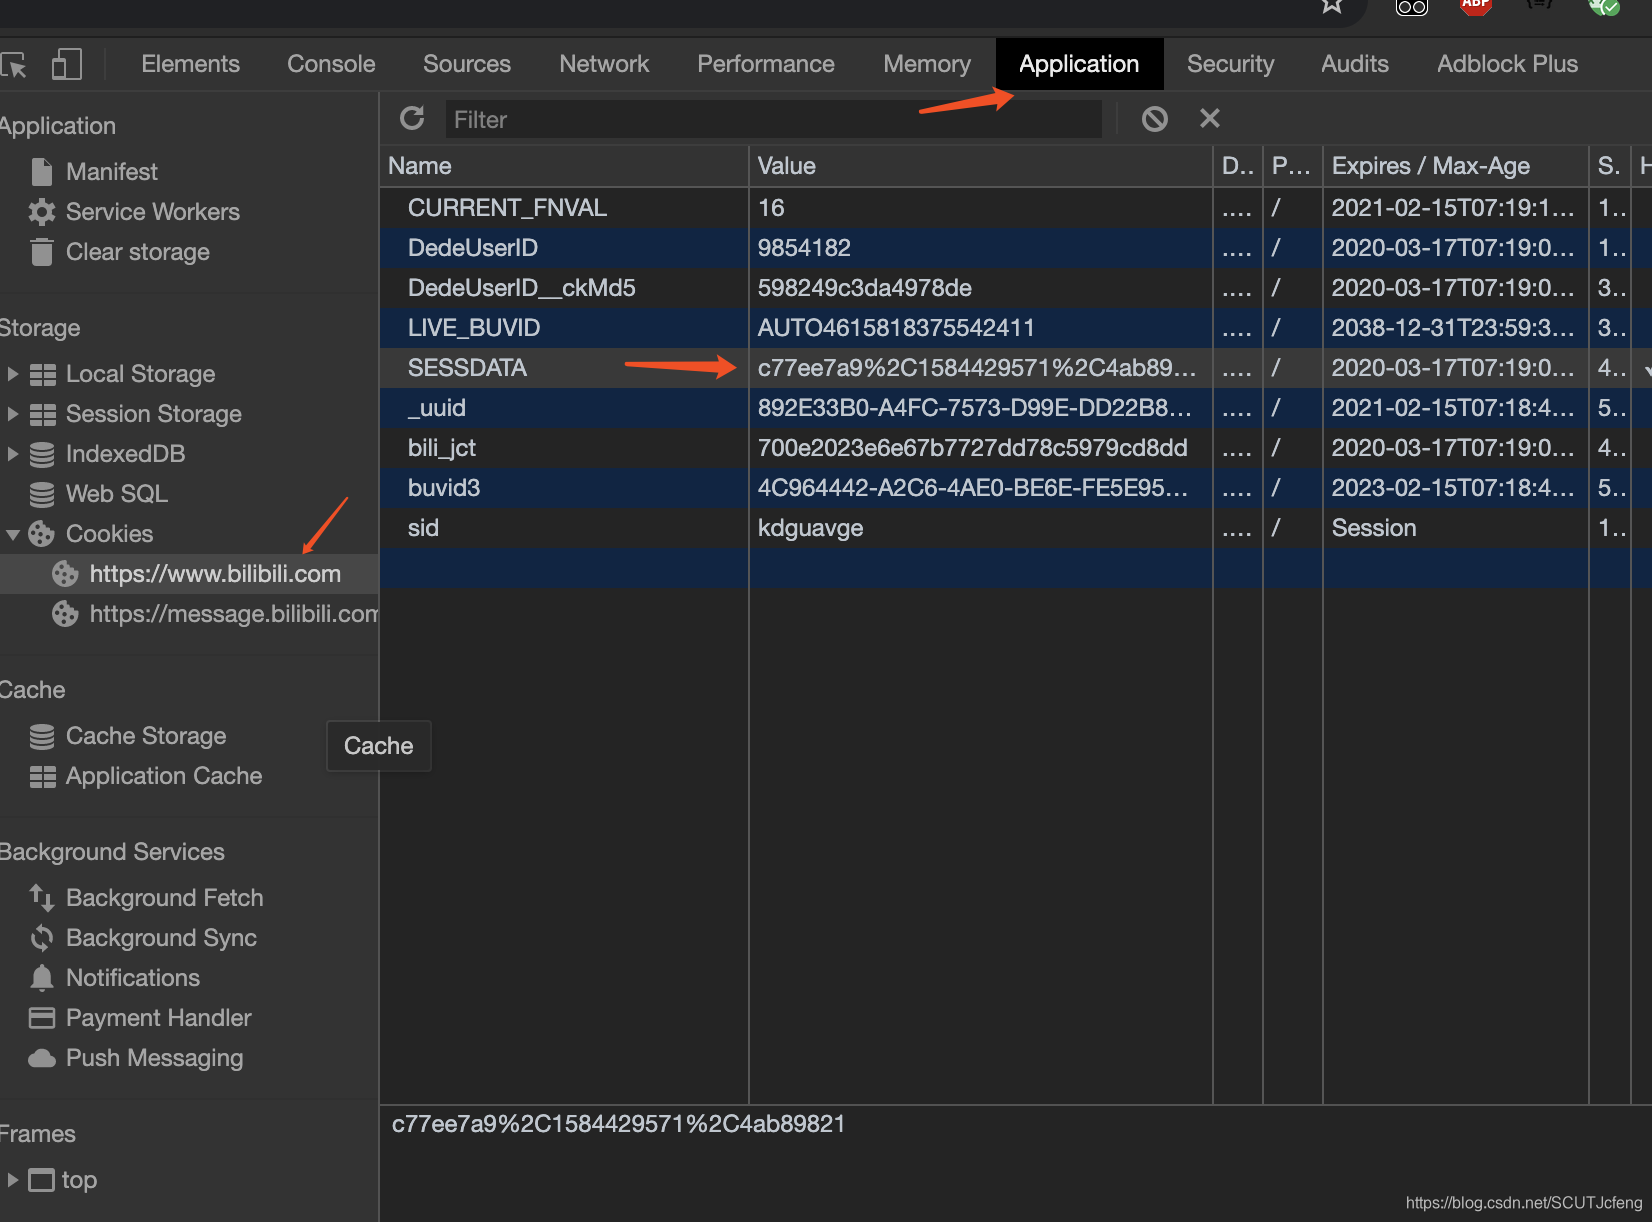Open the Security tab
The height and width of the screenshot is (1222, 1652).
1231,64
